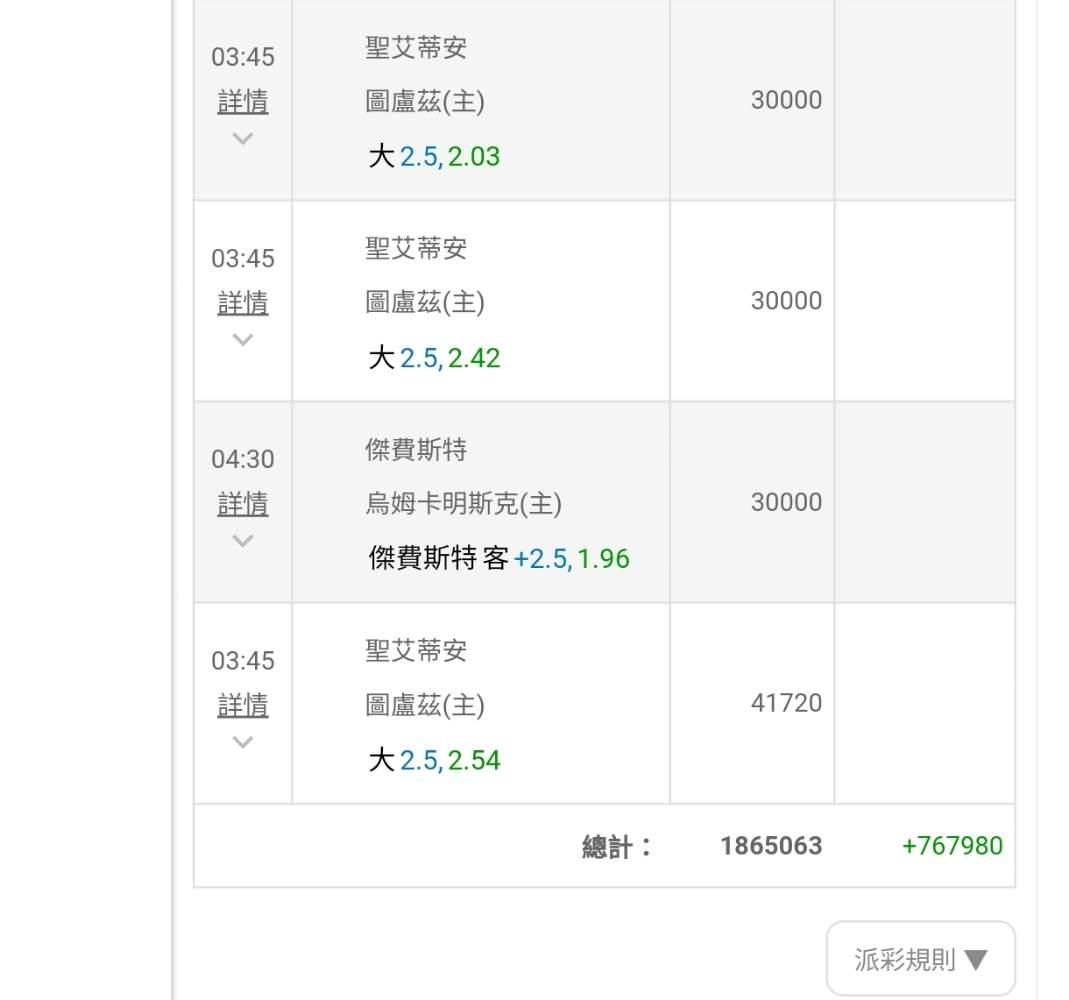Viewport: 1069px width, 1000px height.
Task: Open 詳情 link for the 41720 bet
Action: click(243, 705)
